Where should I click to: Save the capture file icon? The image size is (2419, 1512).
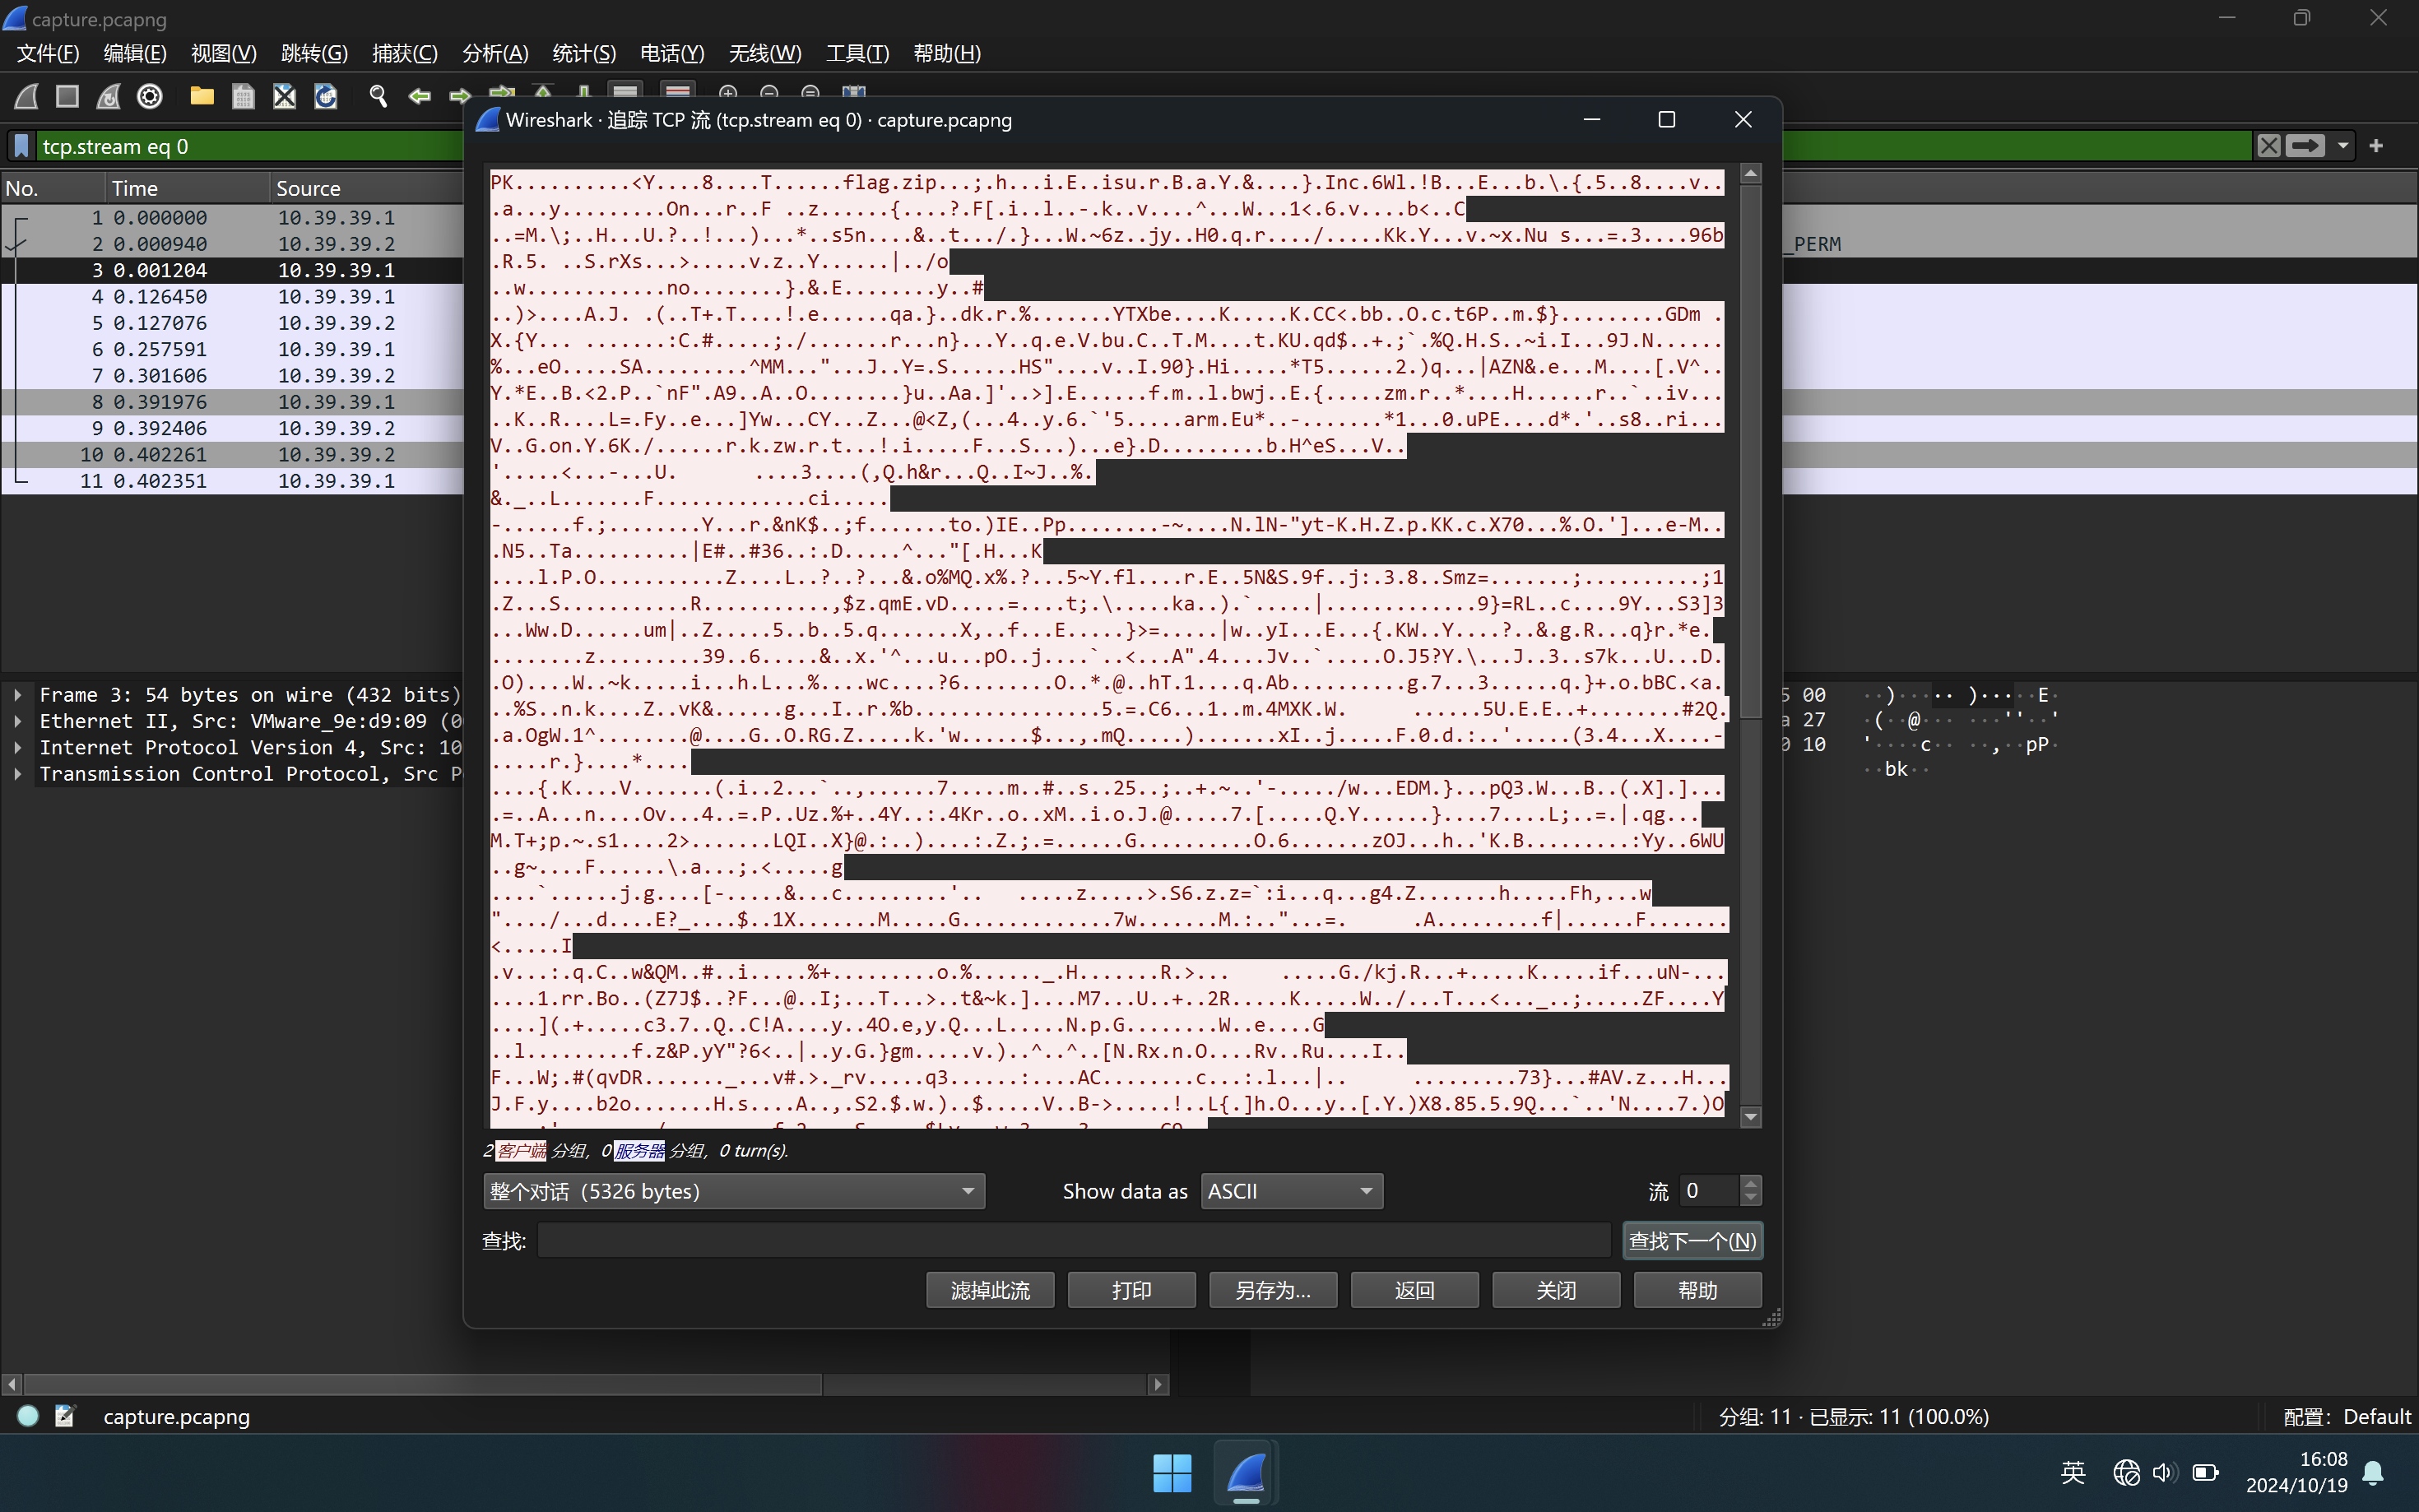point(243,96)
